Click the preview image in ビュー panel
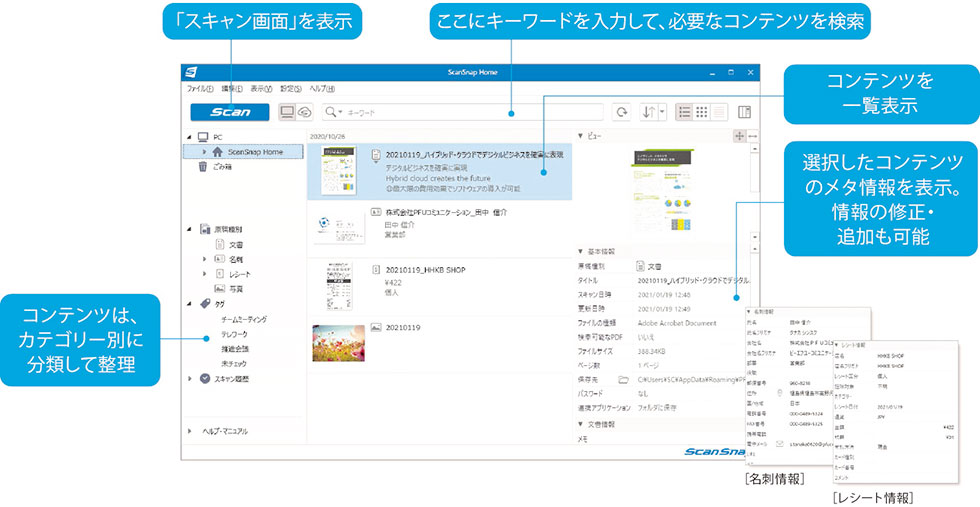 click(x=662, y=191)
